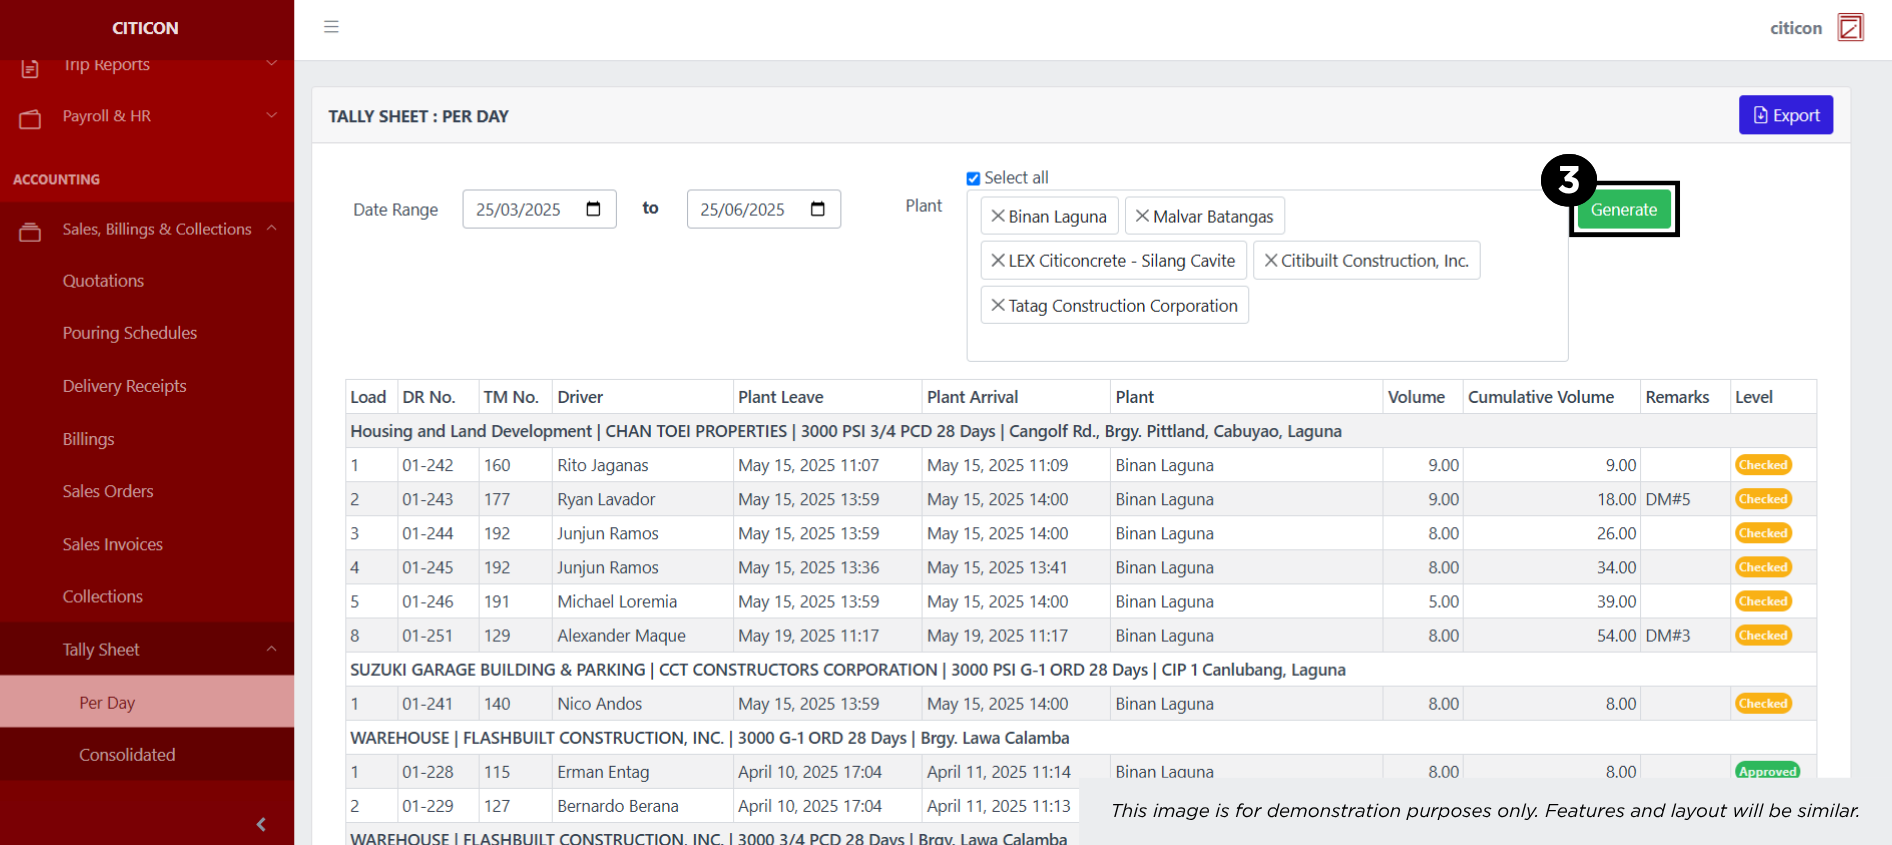Toggle the Select all checkbox
Viewport: 1892px width, 845px height.
(973, 178)
